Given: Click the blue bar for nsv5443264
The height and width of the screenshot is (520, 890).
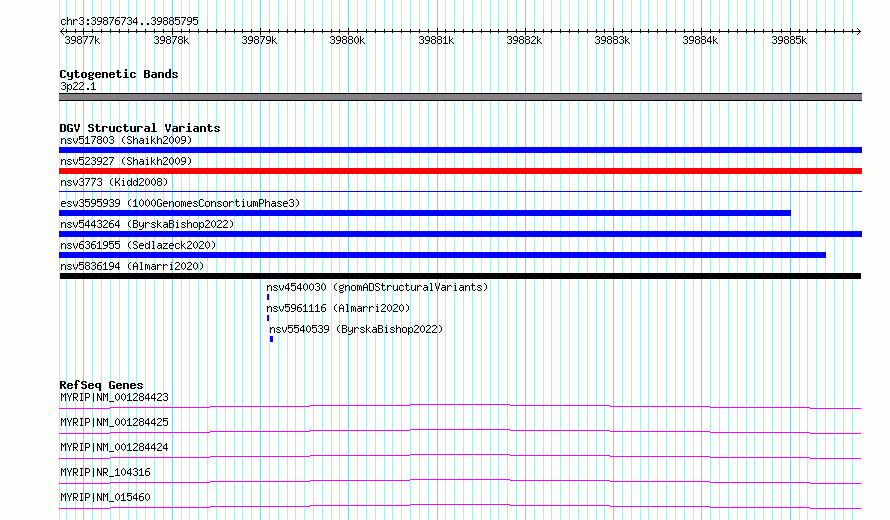Looking at the screenshot, I should pyautogui.click(x=460, y=234).
